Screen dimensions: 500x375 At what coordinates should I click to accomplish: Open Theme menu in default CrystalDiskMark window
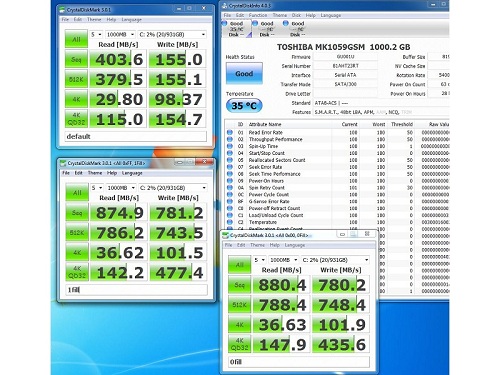tap(94, 20)
